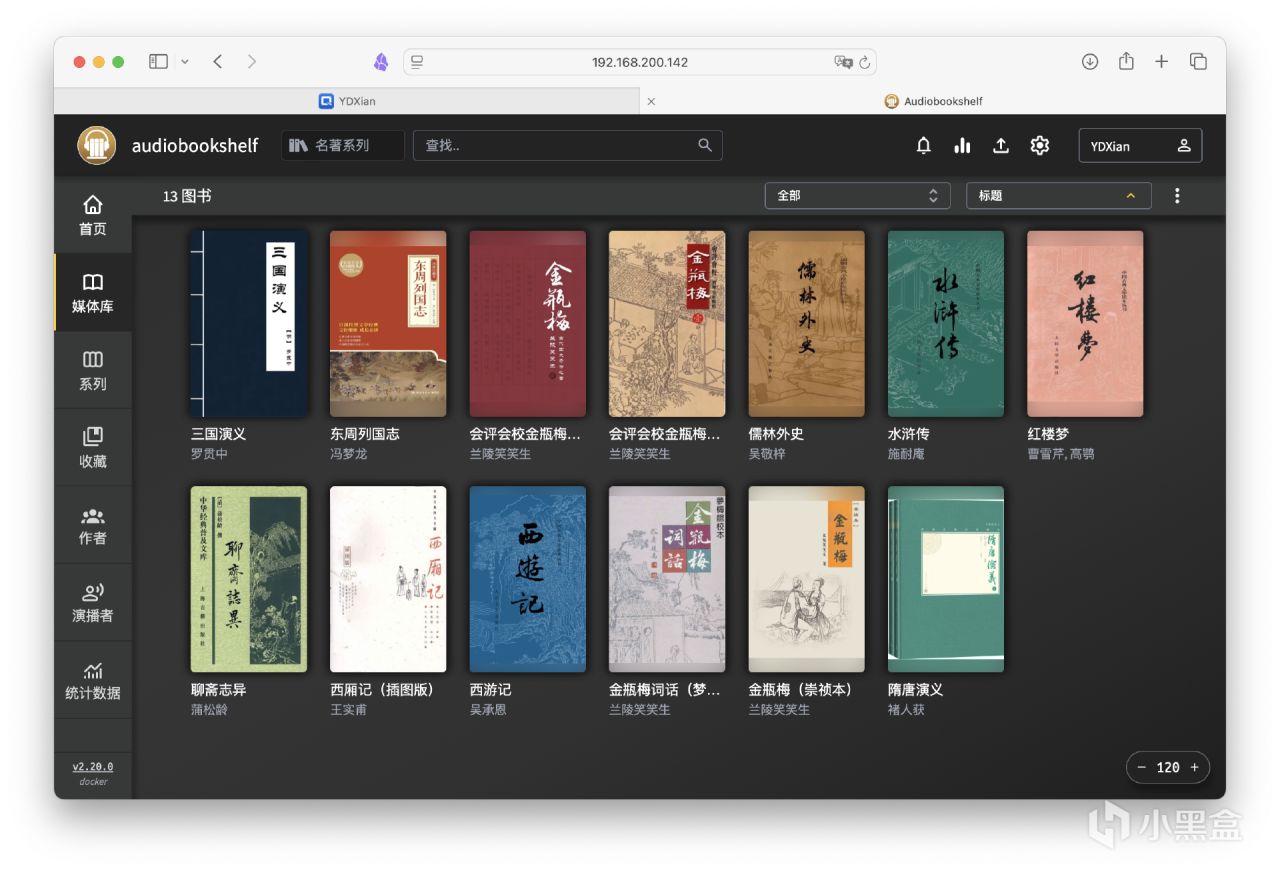
Task: Go forward in Safari
Action: coord(252,62)
